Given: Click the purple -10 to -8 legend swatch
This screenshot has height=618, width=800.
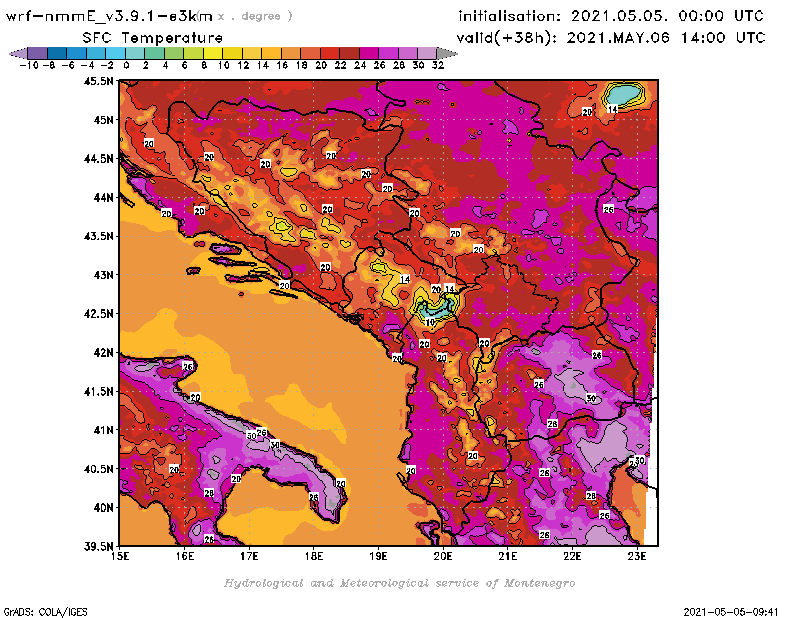Looking at the screenshot, I should tap(38, 54).
